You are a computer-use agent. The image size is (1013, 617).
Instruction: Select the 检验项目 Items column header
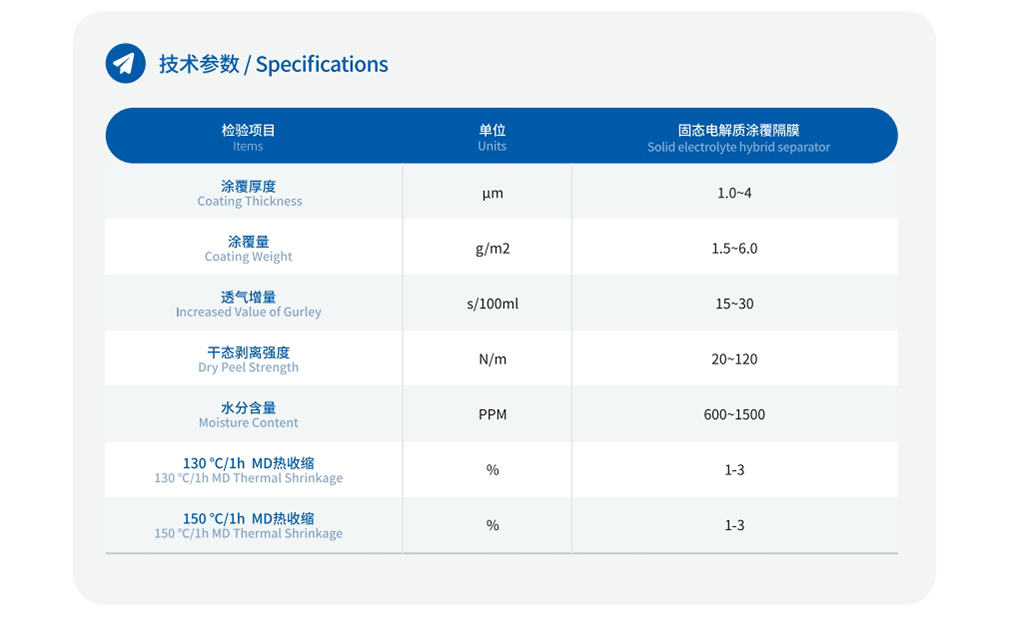click(248, 137)
